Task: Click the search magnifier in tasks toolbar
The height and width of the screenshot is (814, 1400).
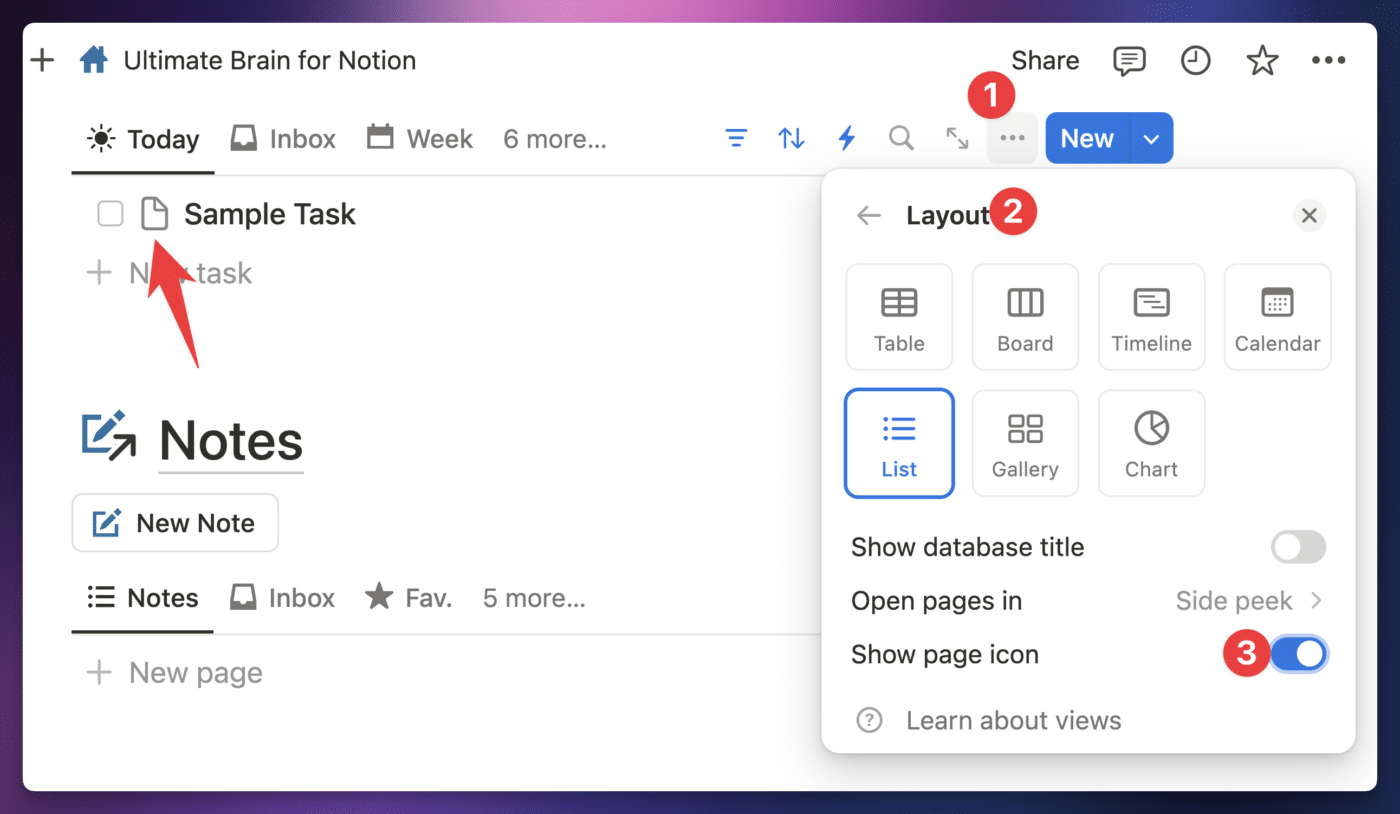Action: (x=901, y=138)
